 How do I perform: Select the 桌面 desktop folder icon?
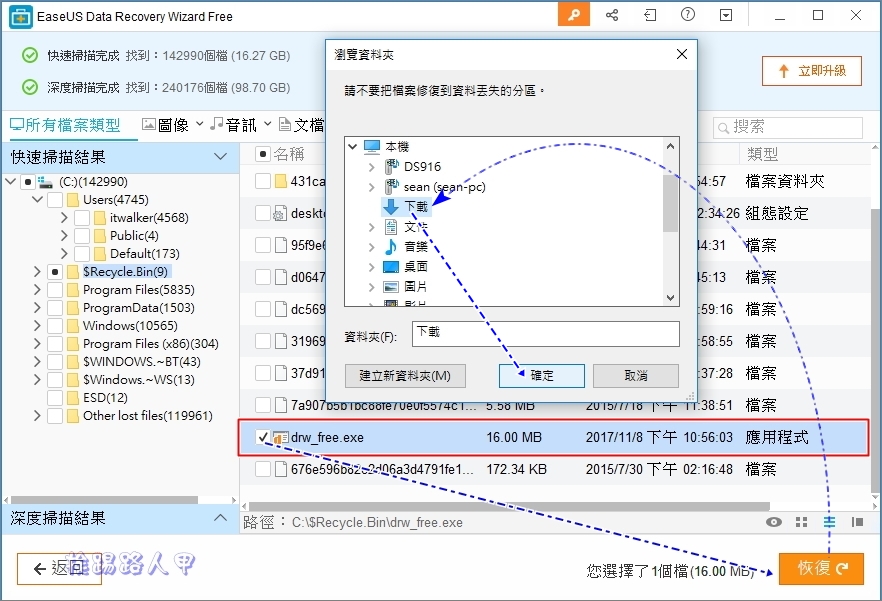coord(390,266)
